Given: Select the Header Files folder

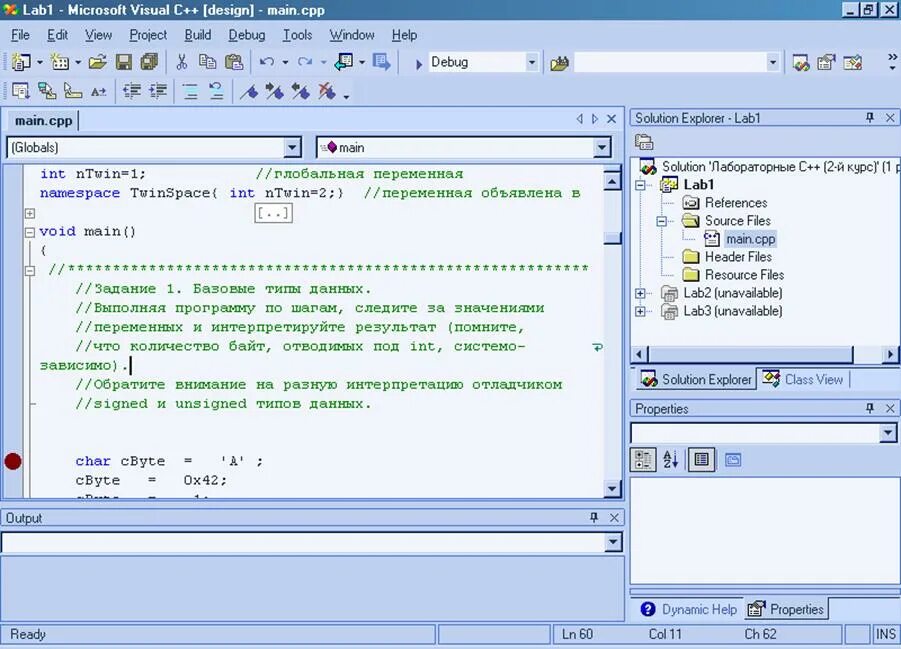Looking at the screenshot, I should point(738,257).
